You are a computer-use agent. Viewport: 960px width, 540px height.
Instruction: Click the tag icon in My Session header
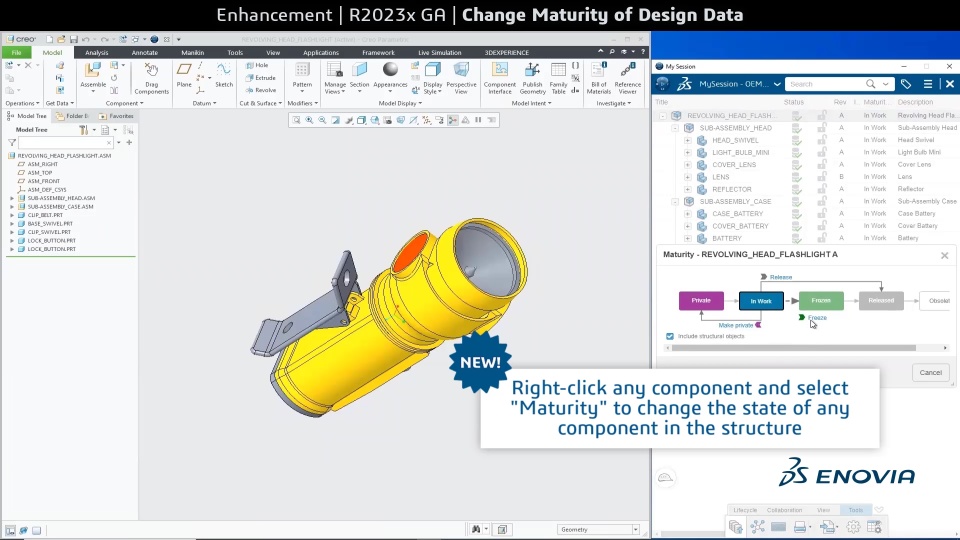click(x=906, y=84)
